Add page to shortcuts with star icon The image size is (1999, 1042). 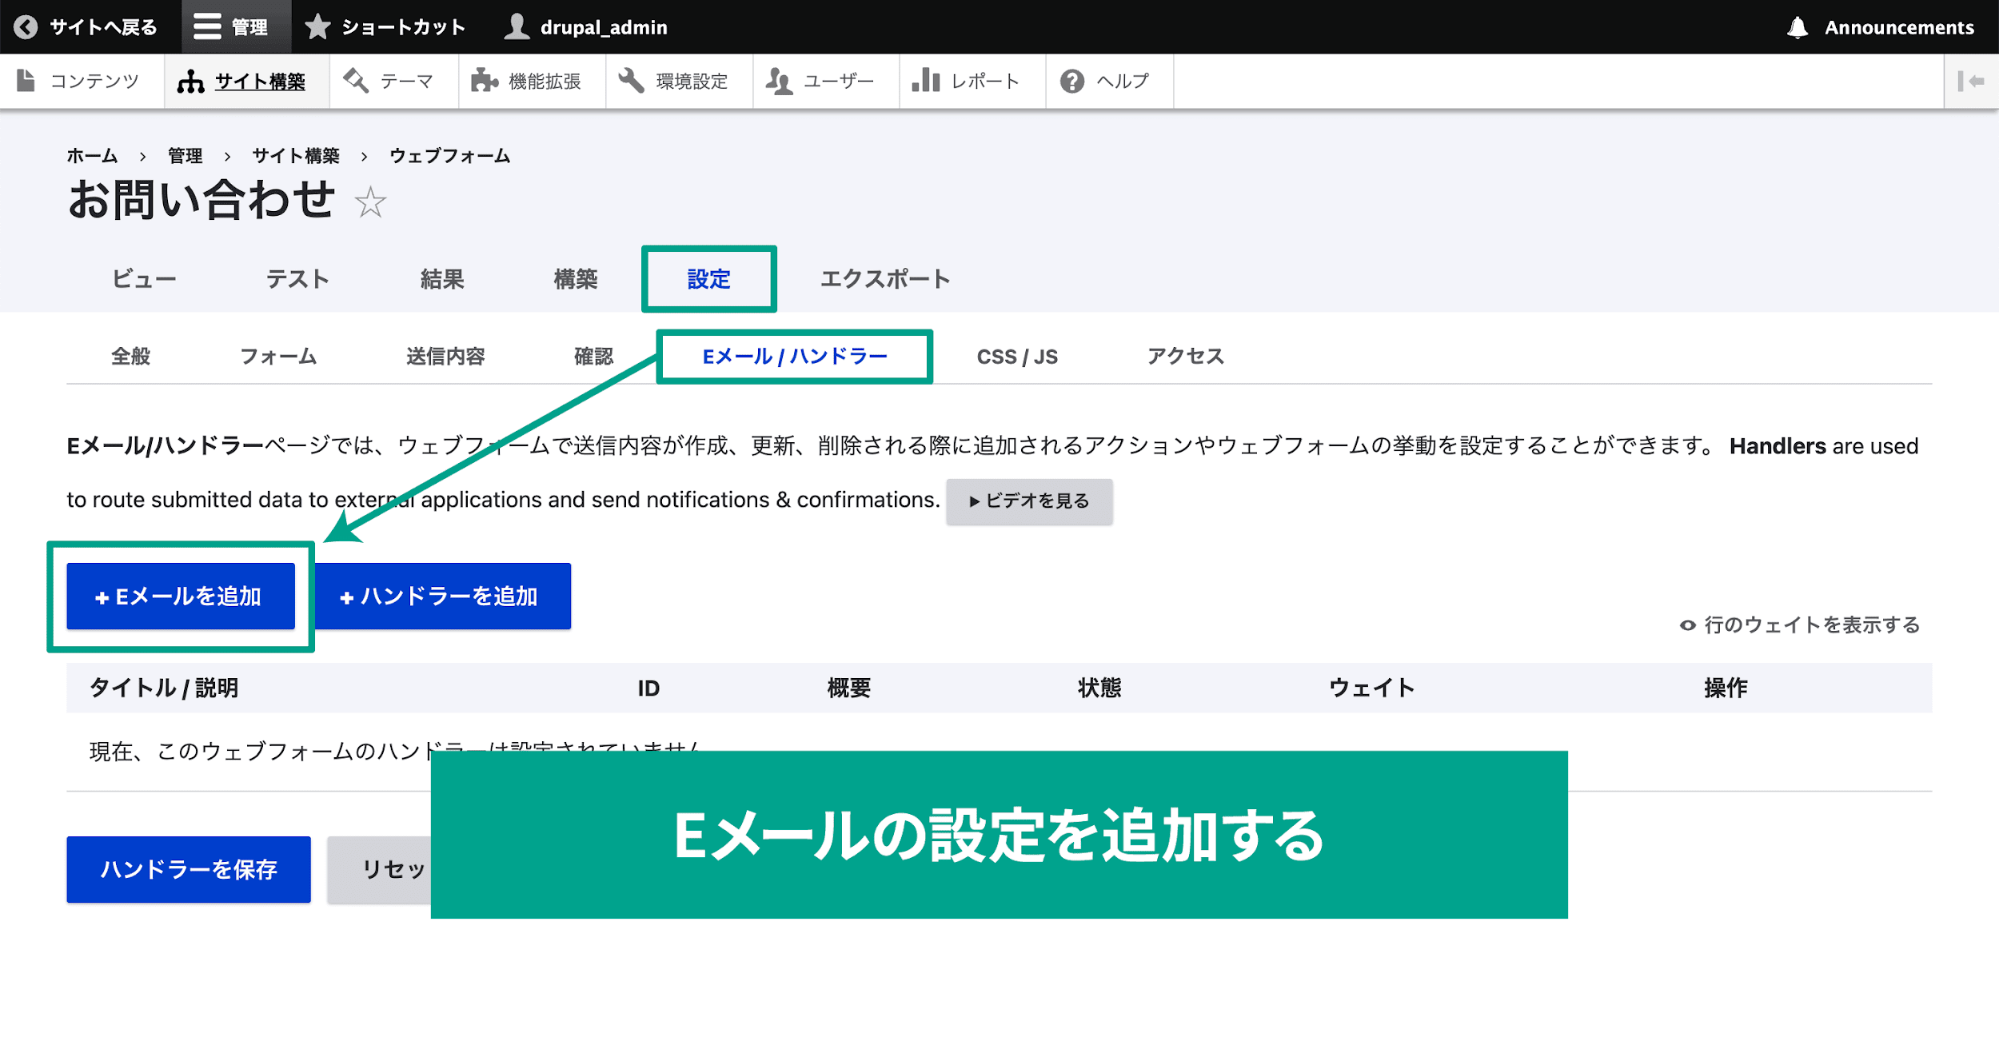click(370, 203)
